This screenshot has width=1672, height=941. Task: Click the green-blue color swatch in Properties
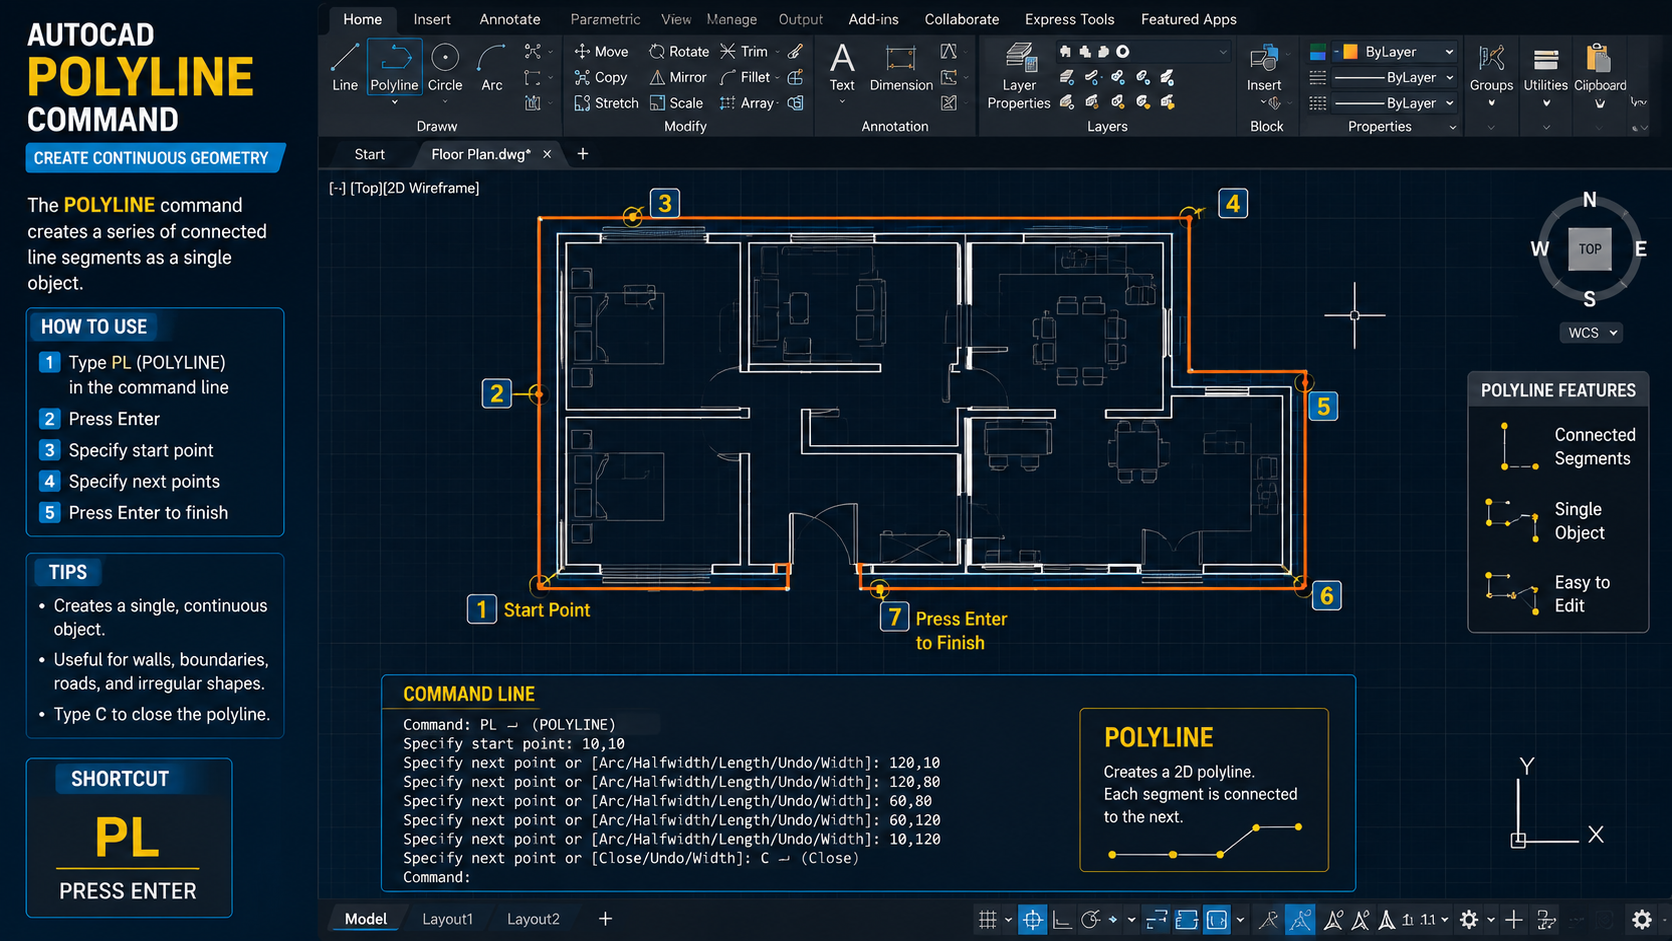1318,51
